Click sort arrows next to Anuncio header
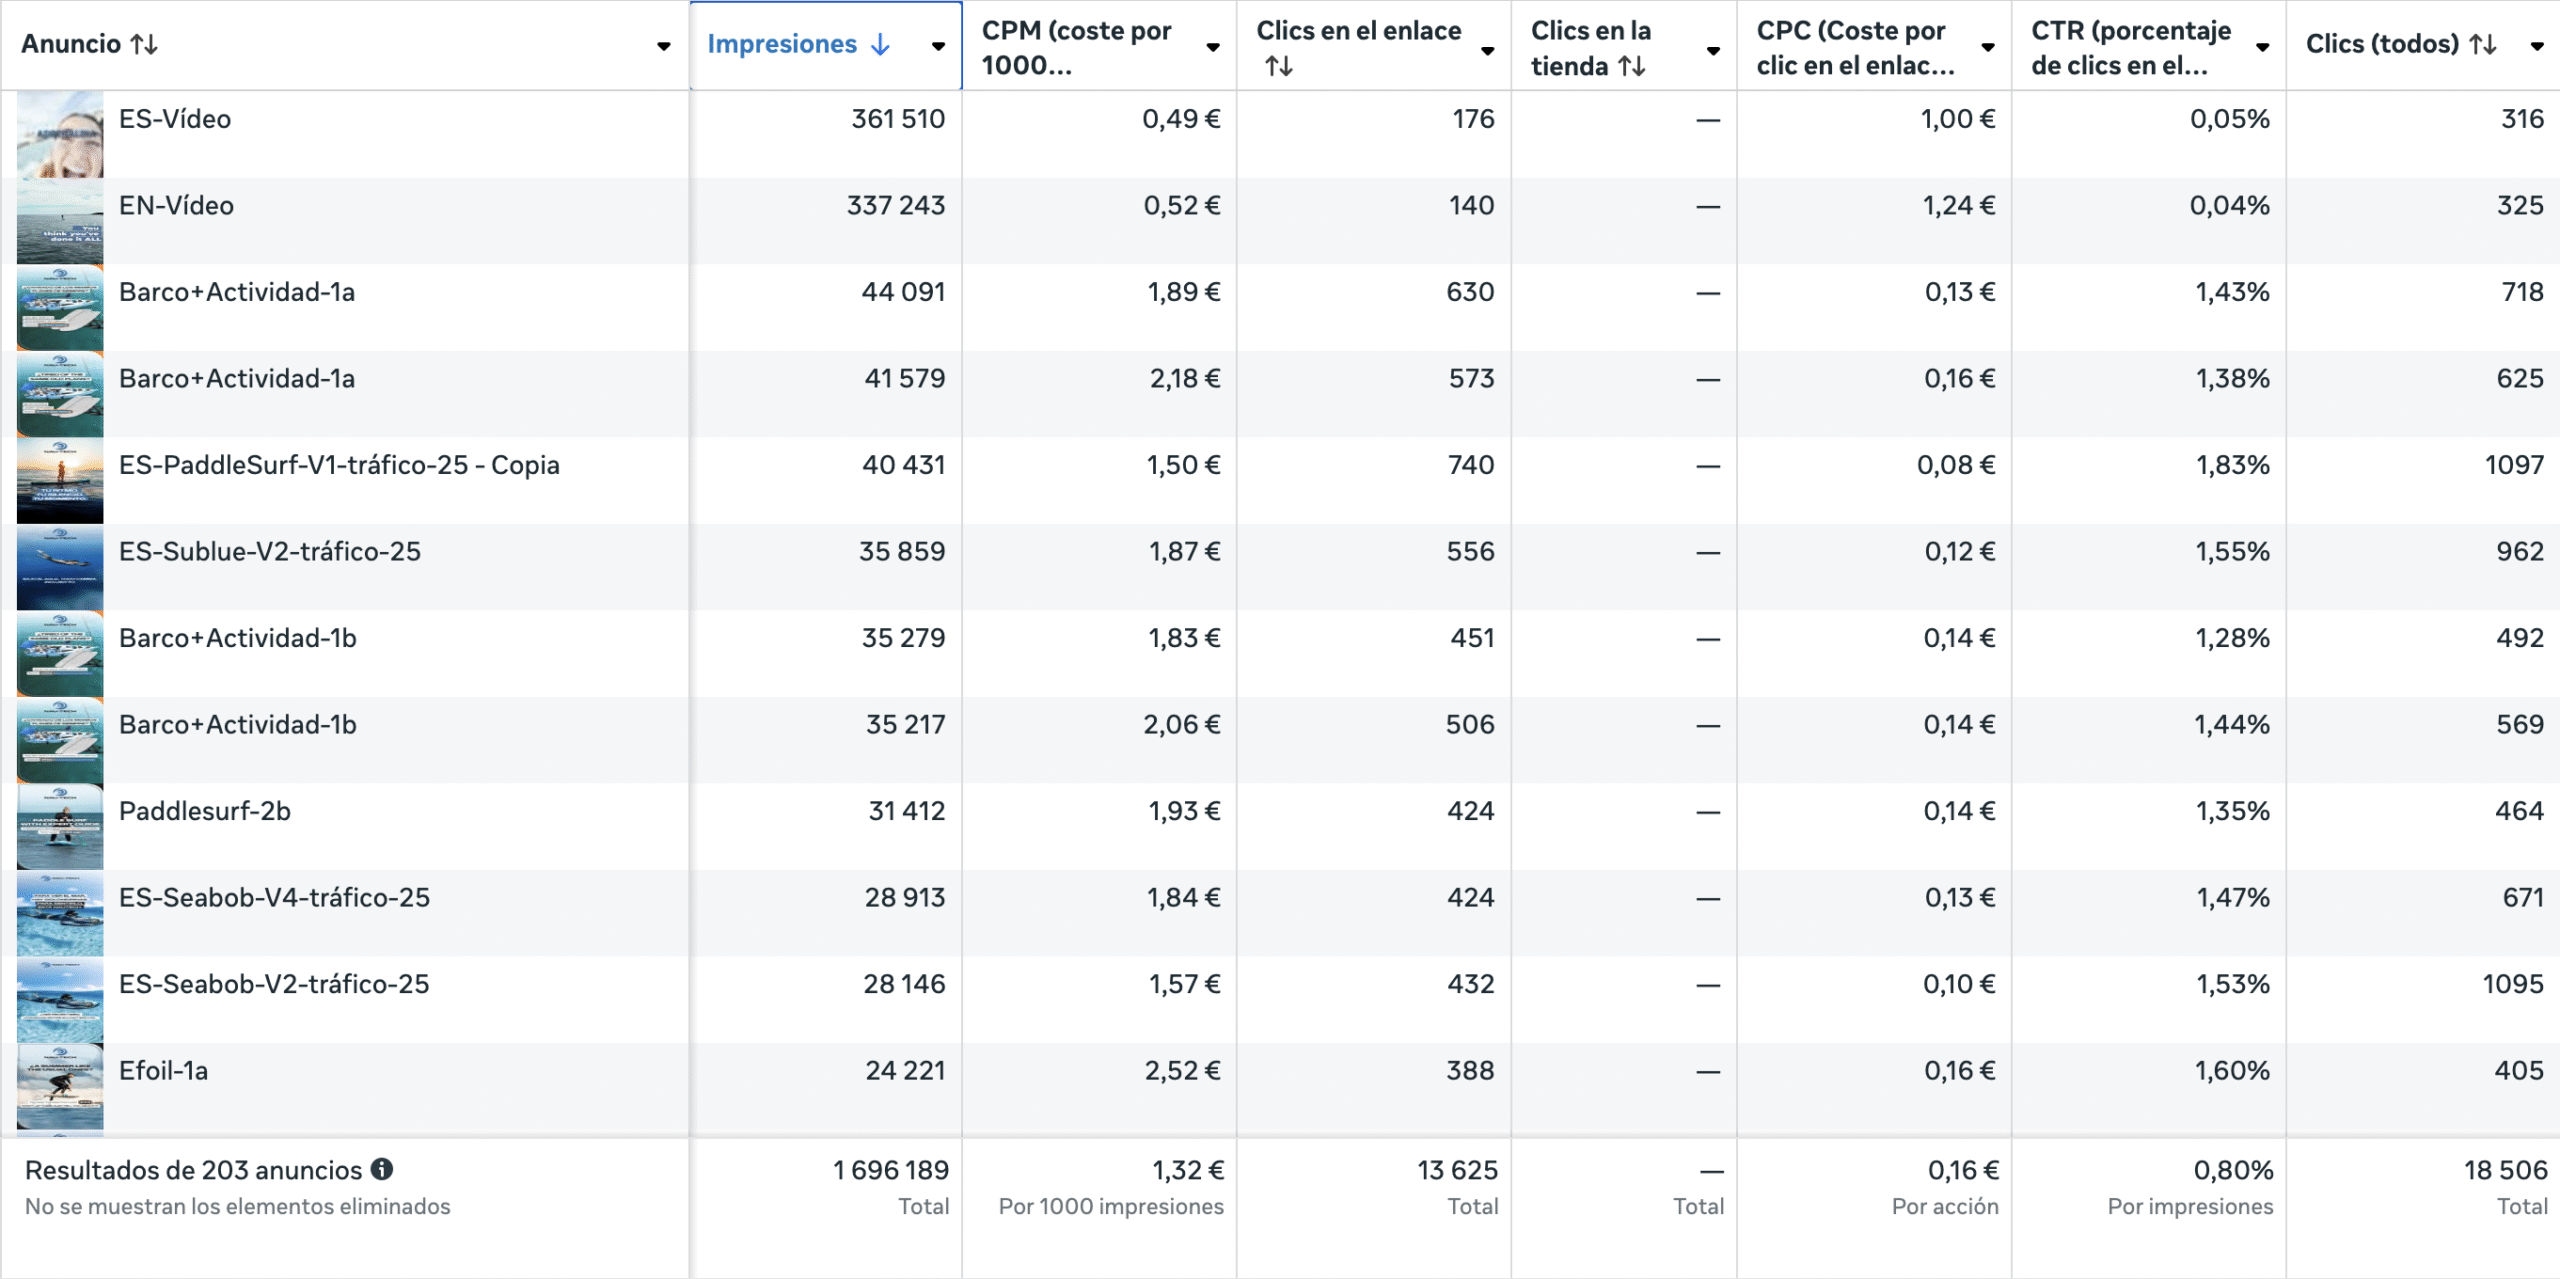 pos(144,44)
